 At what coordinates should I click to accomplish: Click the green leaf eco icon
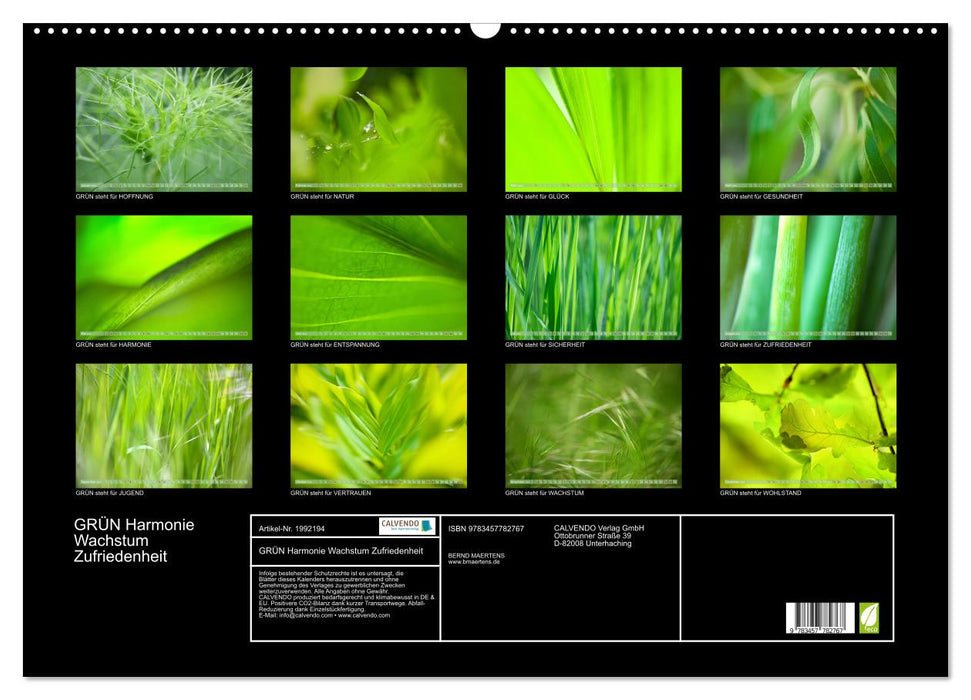click(870, 617)
